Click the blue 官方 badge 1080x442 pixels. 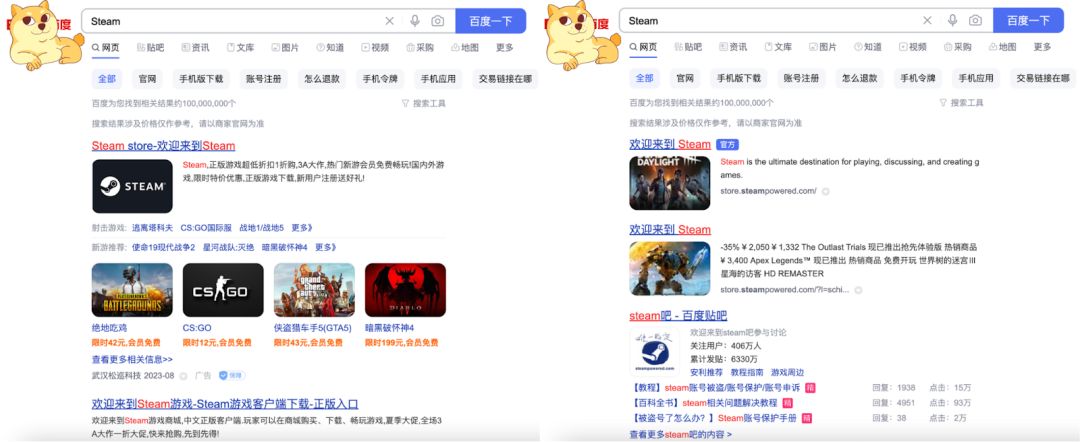(x=727, y=145)
